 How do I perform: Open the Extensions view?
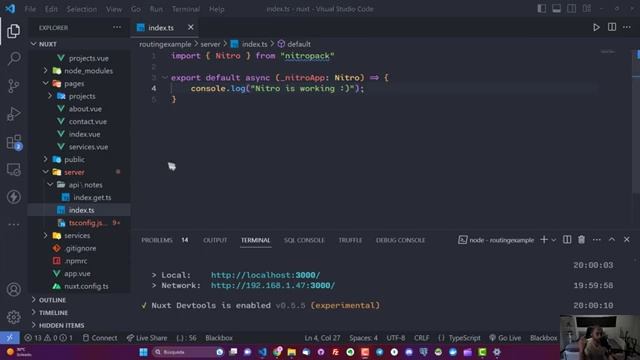(13, 142)
